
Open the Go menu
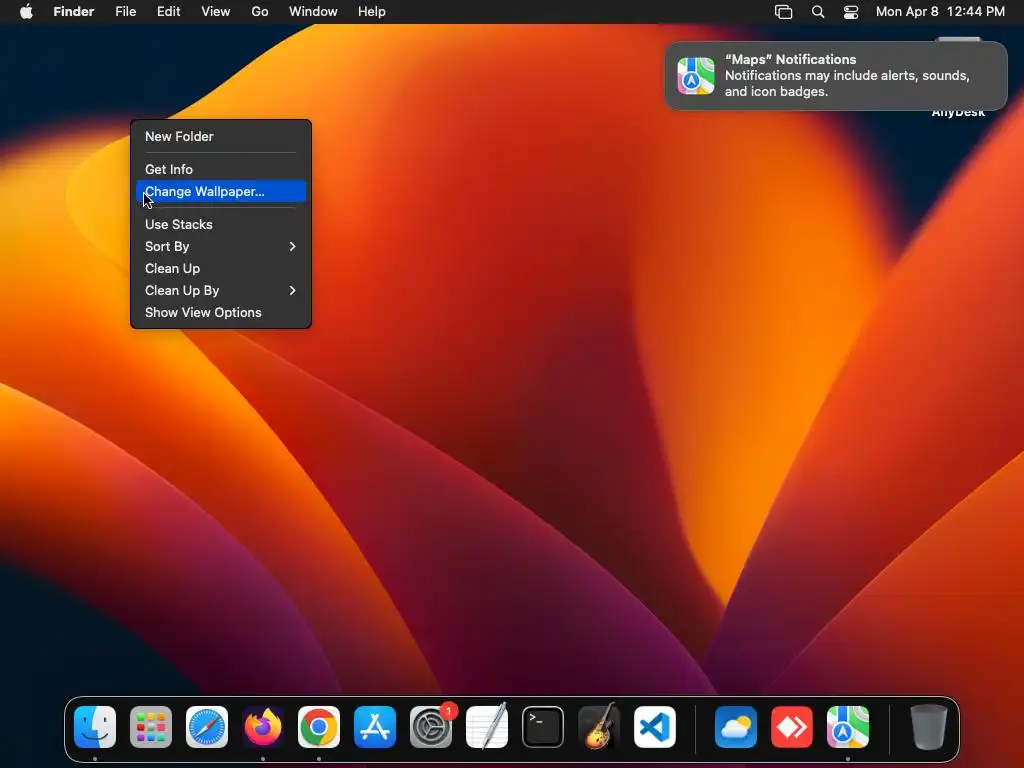click(x=260, y=12)
